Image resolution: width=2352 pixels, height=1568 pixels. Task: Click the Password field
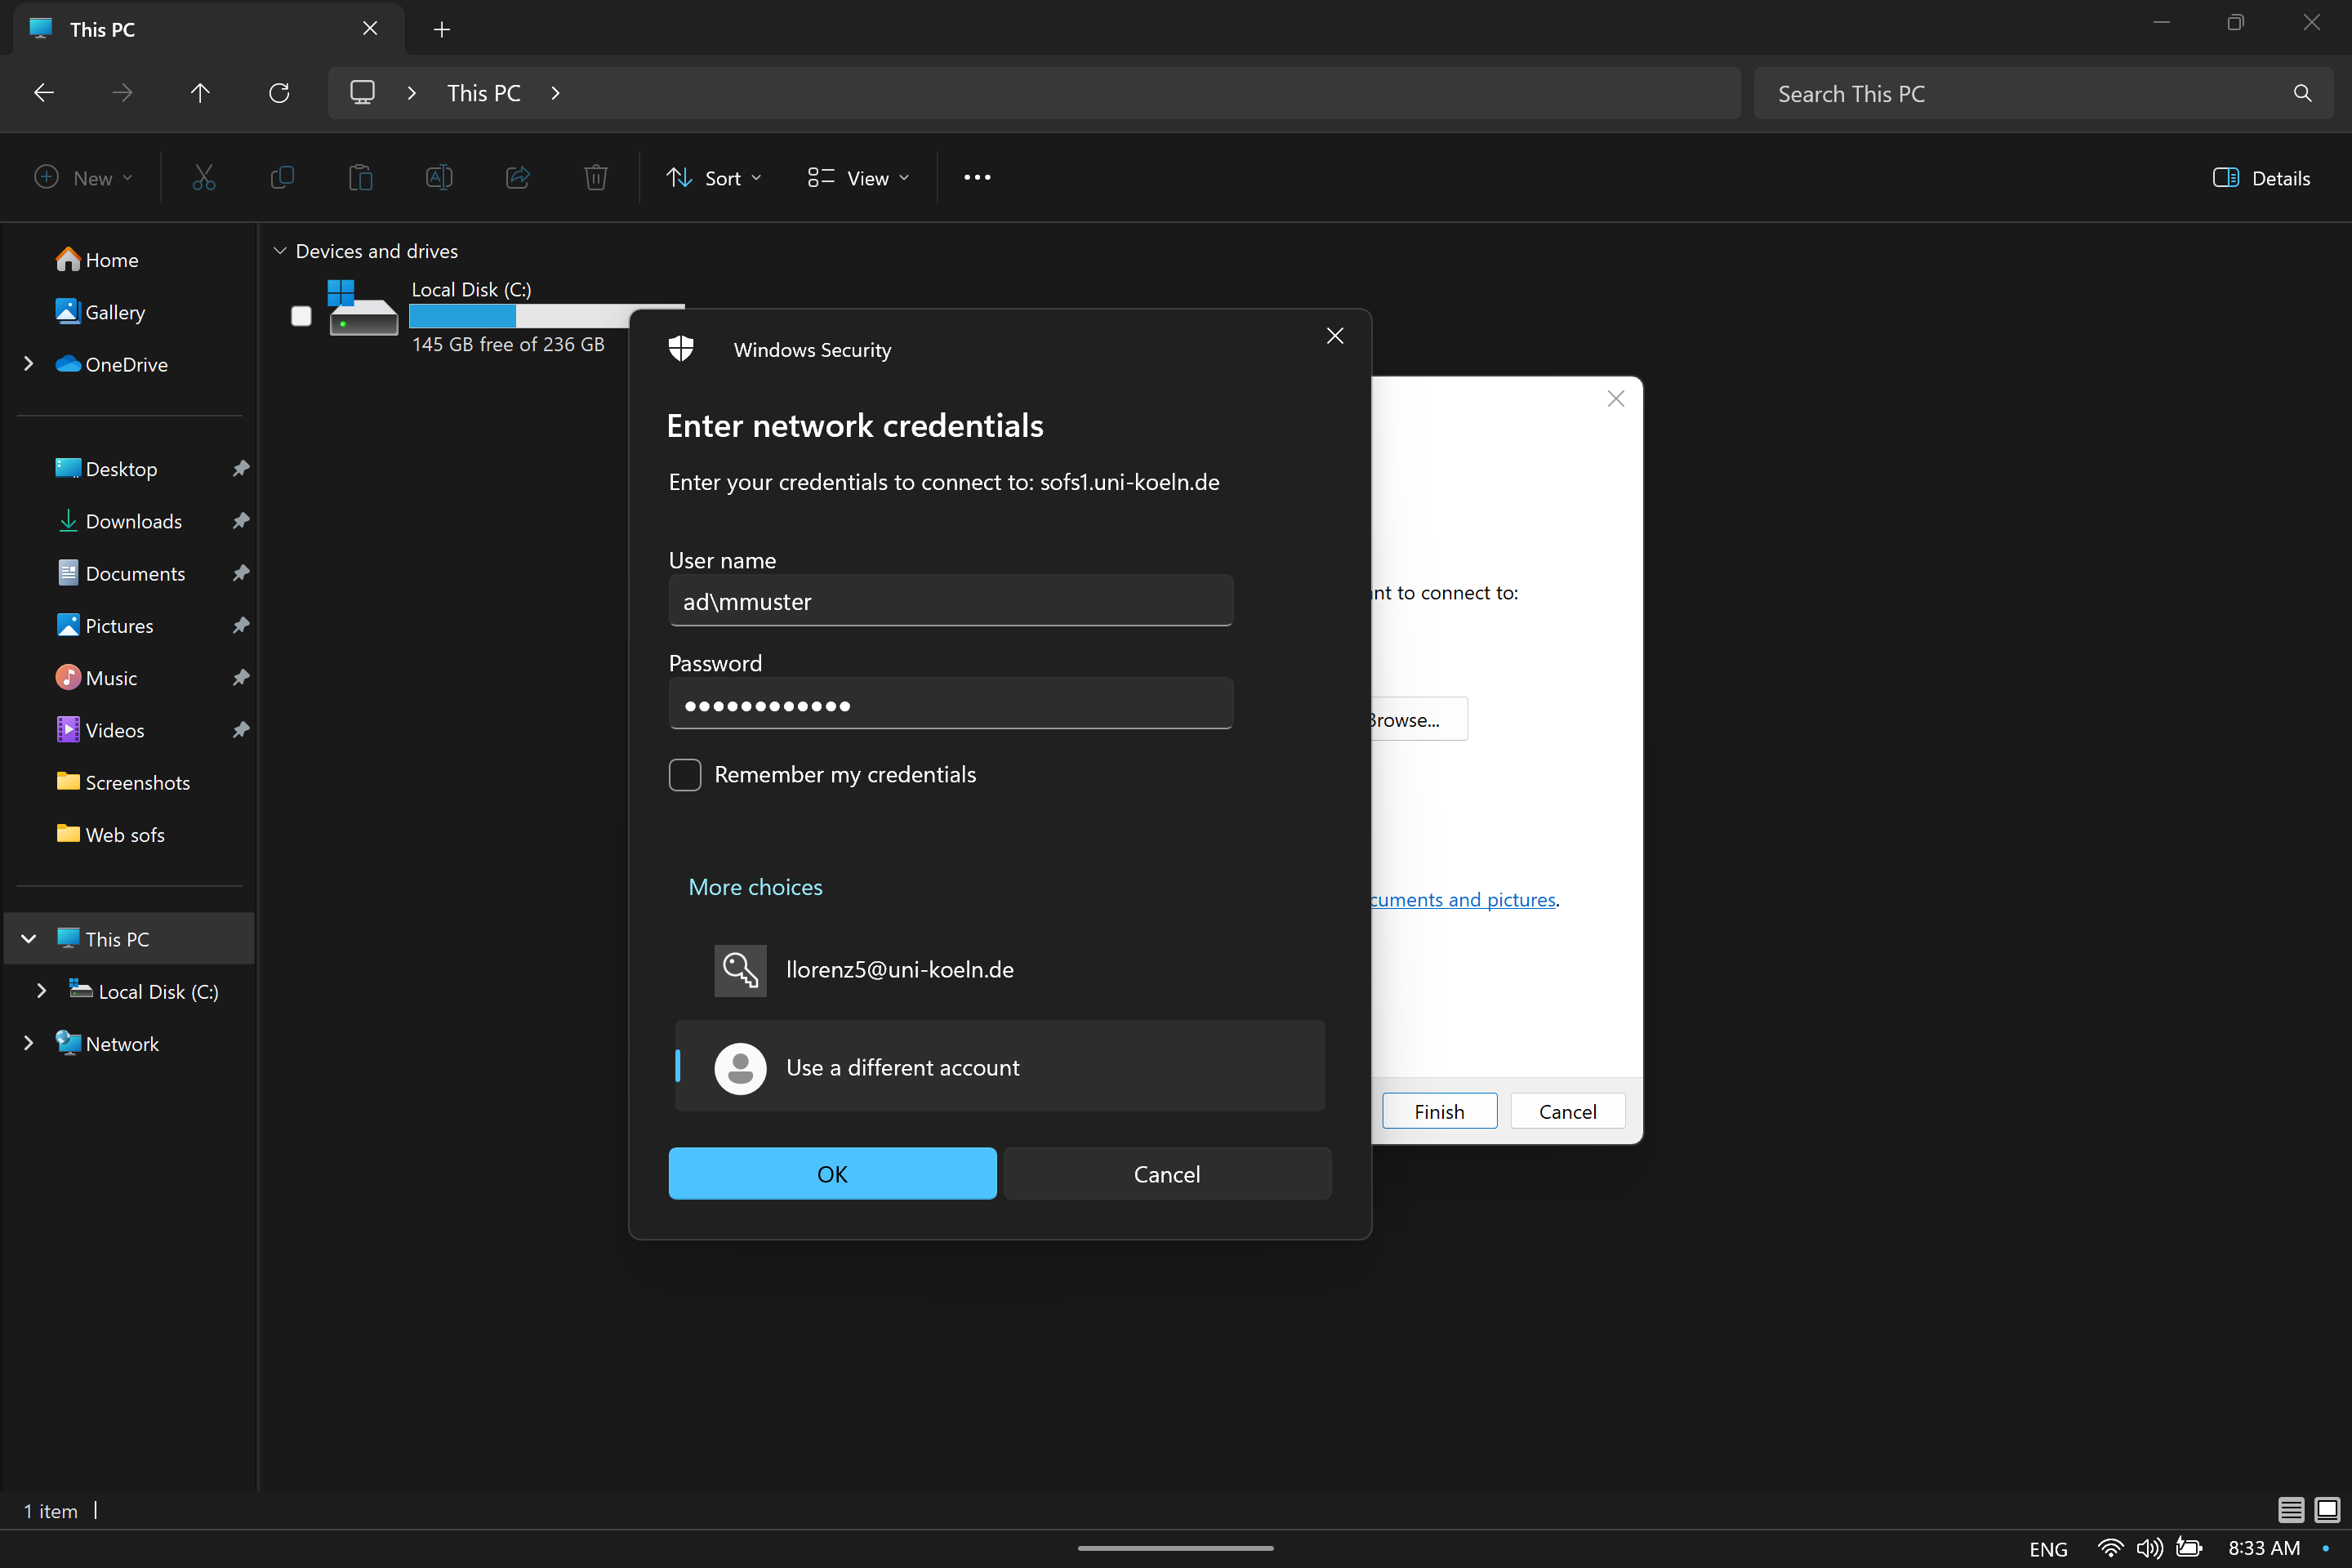click(x=950, y=704)
